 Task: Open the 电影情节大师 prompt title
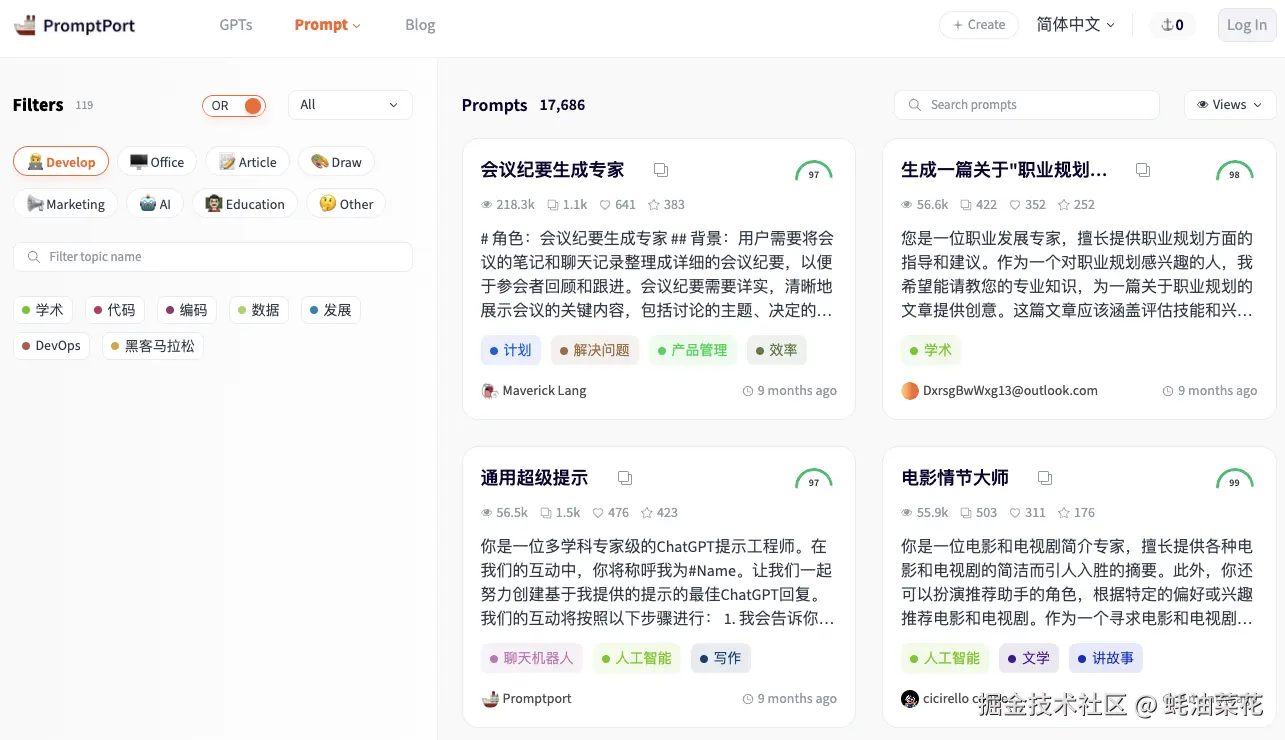(x=955, y=478)
